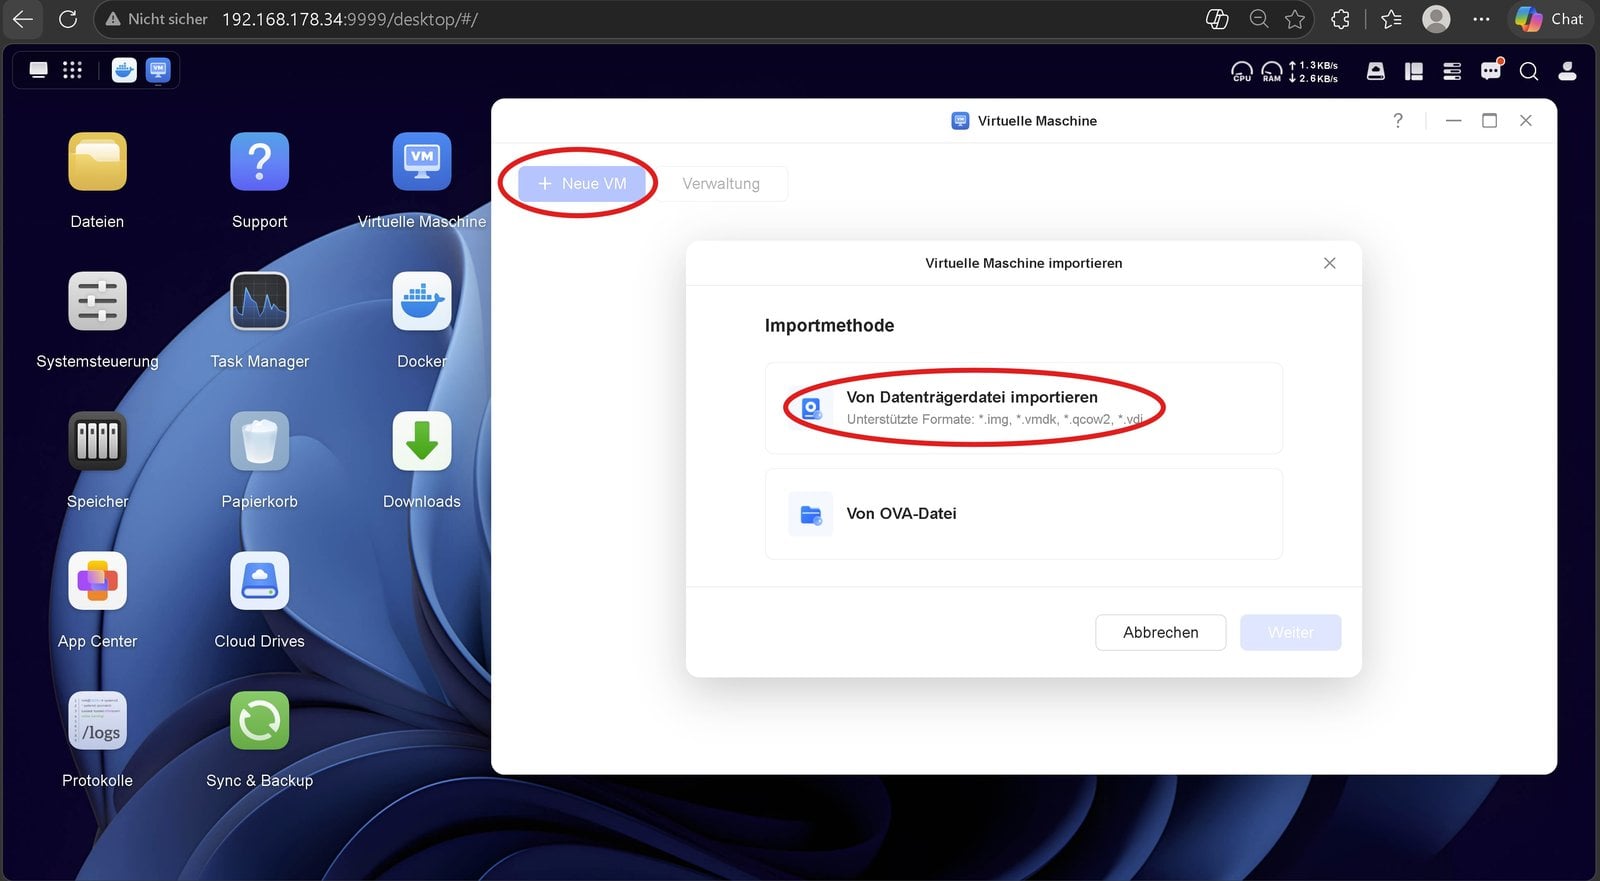Open the panel-layout icon beside the device icon
This screenshot has height=881, width=1600.
[1414, 71]
